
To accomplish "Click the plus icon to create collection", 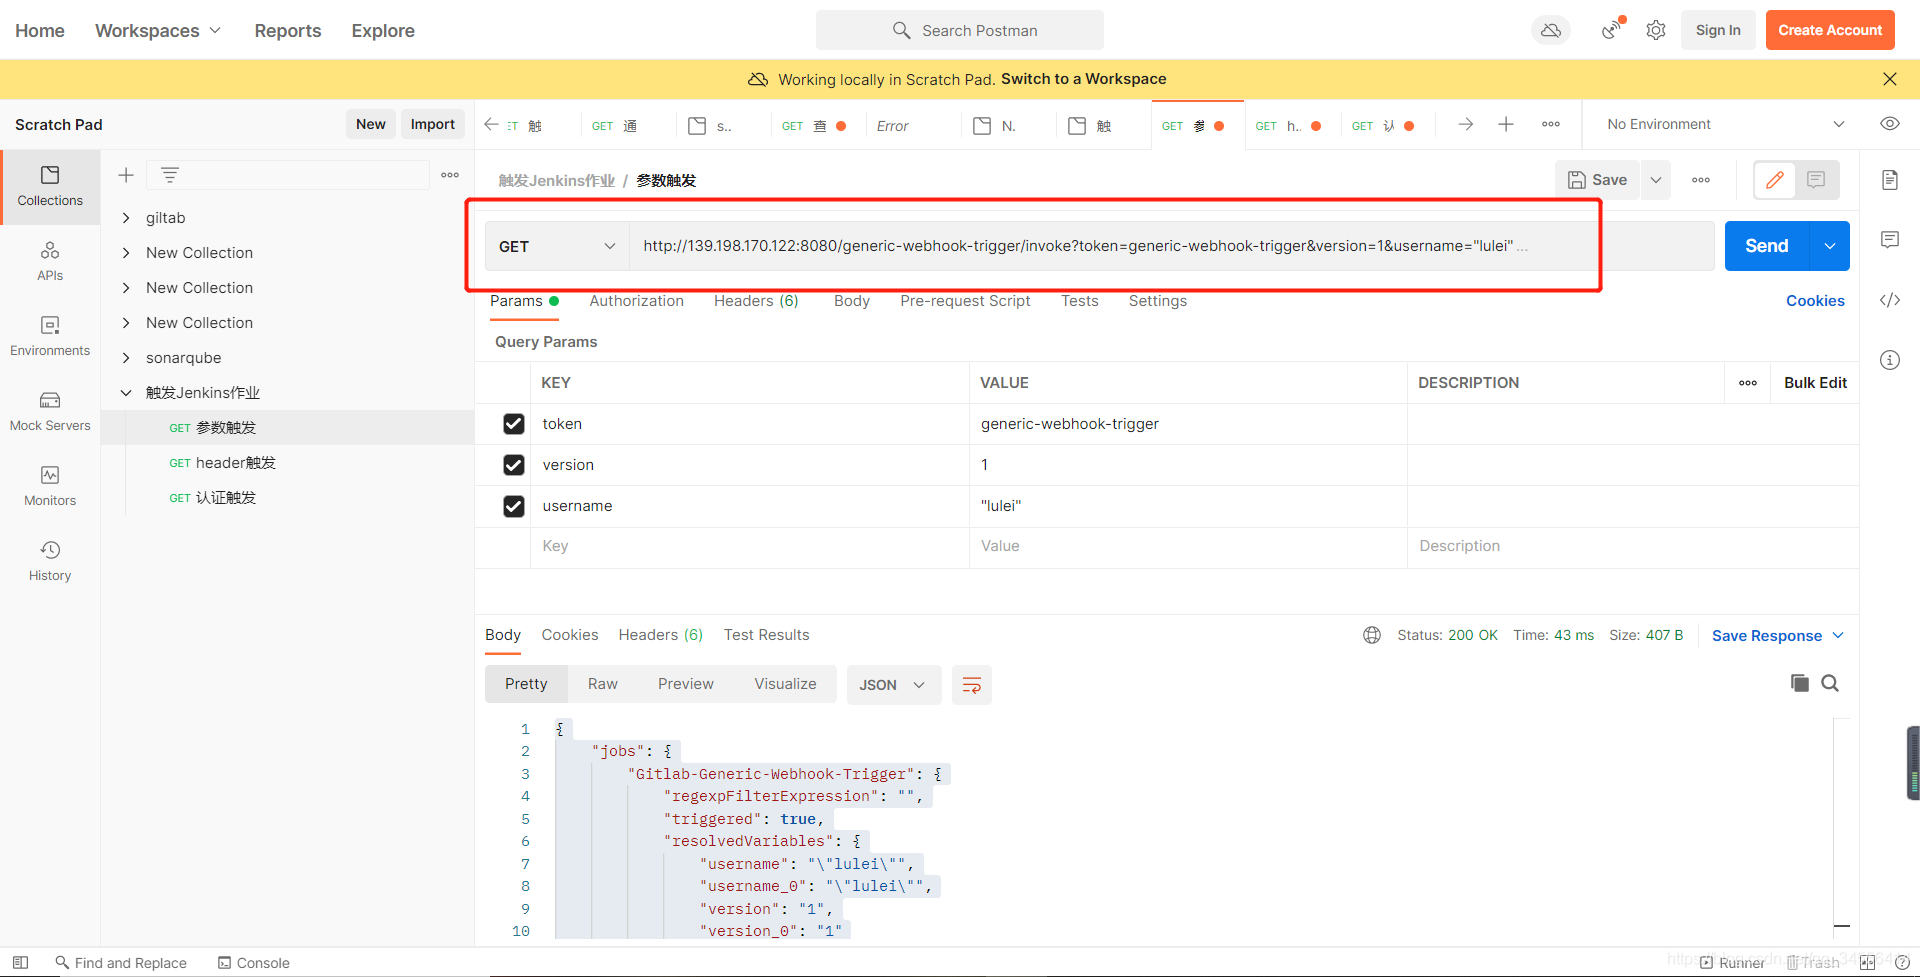I will click(126, 175).
